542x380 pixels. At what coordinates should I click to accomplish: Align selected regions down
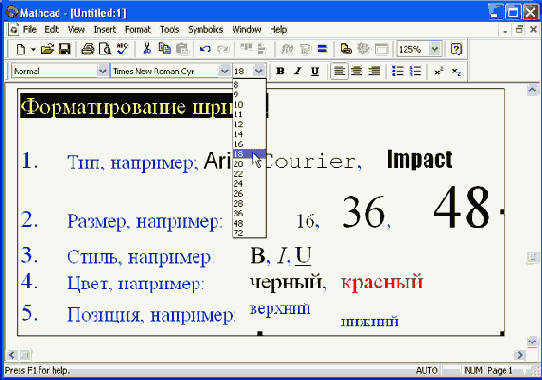pos(262,49)
